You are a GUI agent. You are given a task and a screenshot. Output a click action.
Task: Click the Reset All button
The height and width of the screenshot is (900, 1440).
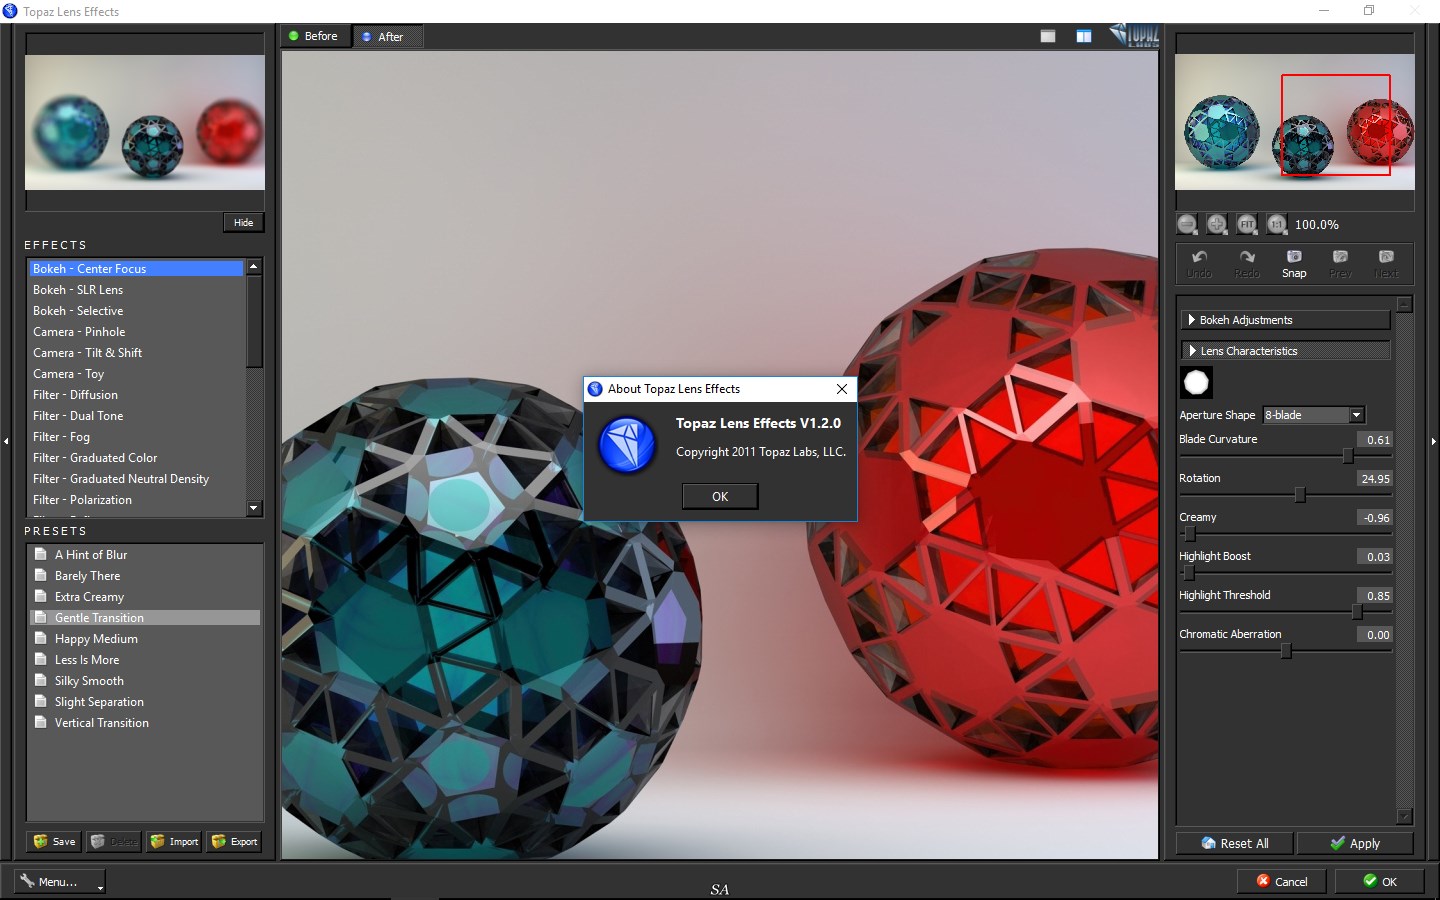coord(1235,844)
